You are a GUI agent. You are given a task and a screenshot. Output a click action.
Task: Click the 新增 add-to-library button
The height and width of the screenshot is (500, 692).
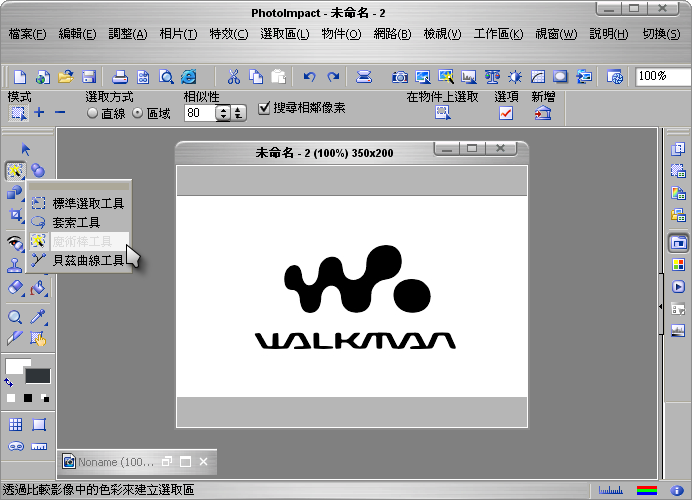(x=543, y=113)
